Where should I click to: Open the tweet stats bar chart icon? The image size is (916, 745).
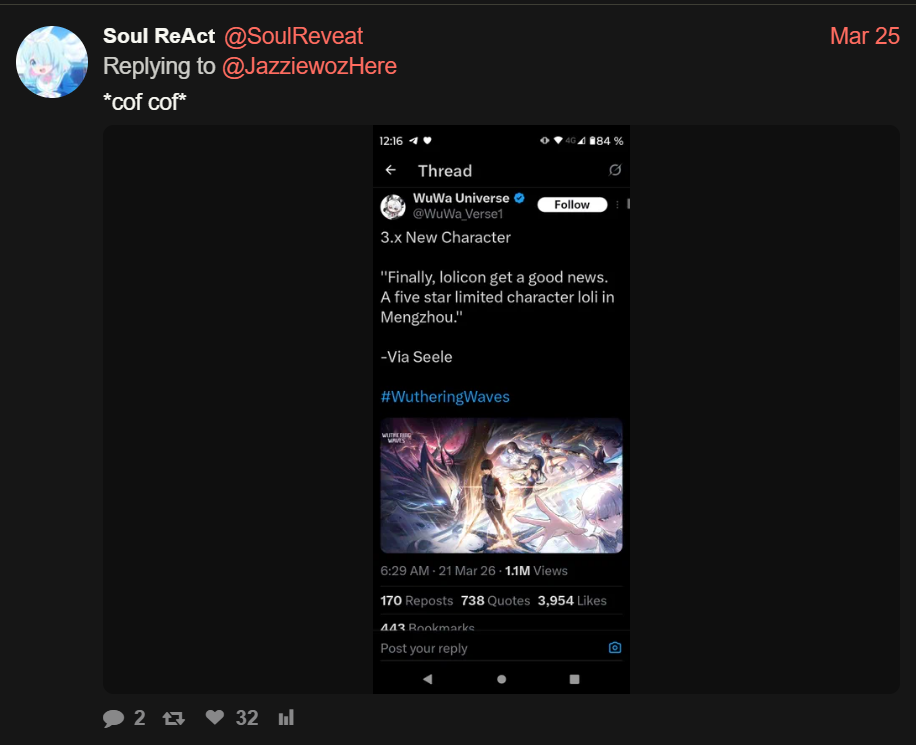click(x=286, y=718)
